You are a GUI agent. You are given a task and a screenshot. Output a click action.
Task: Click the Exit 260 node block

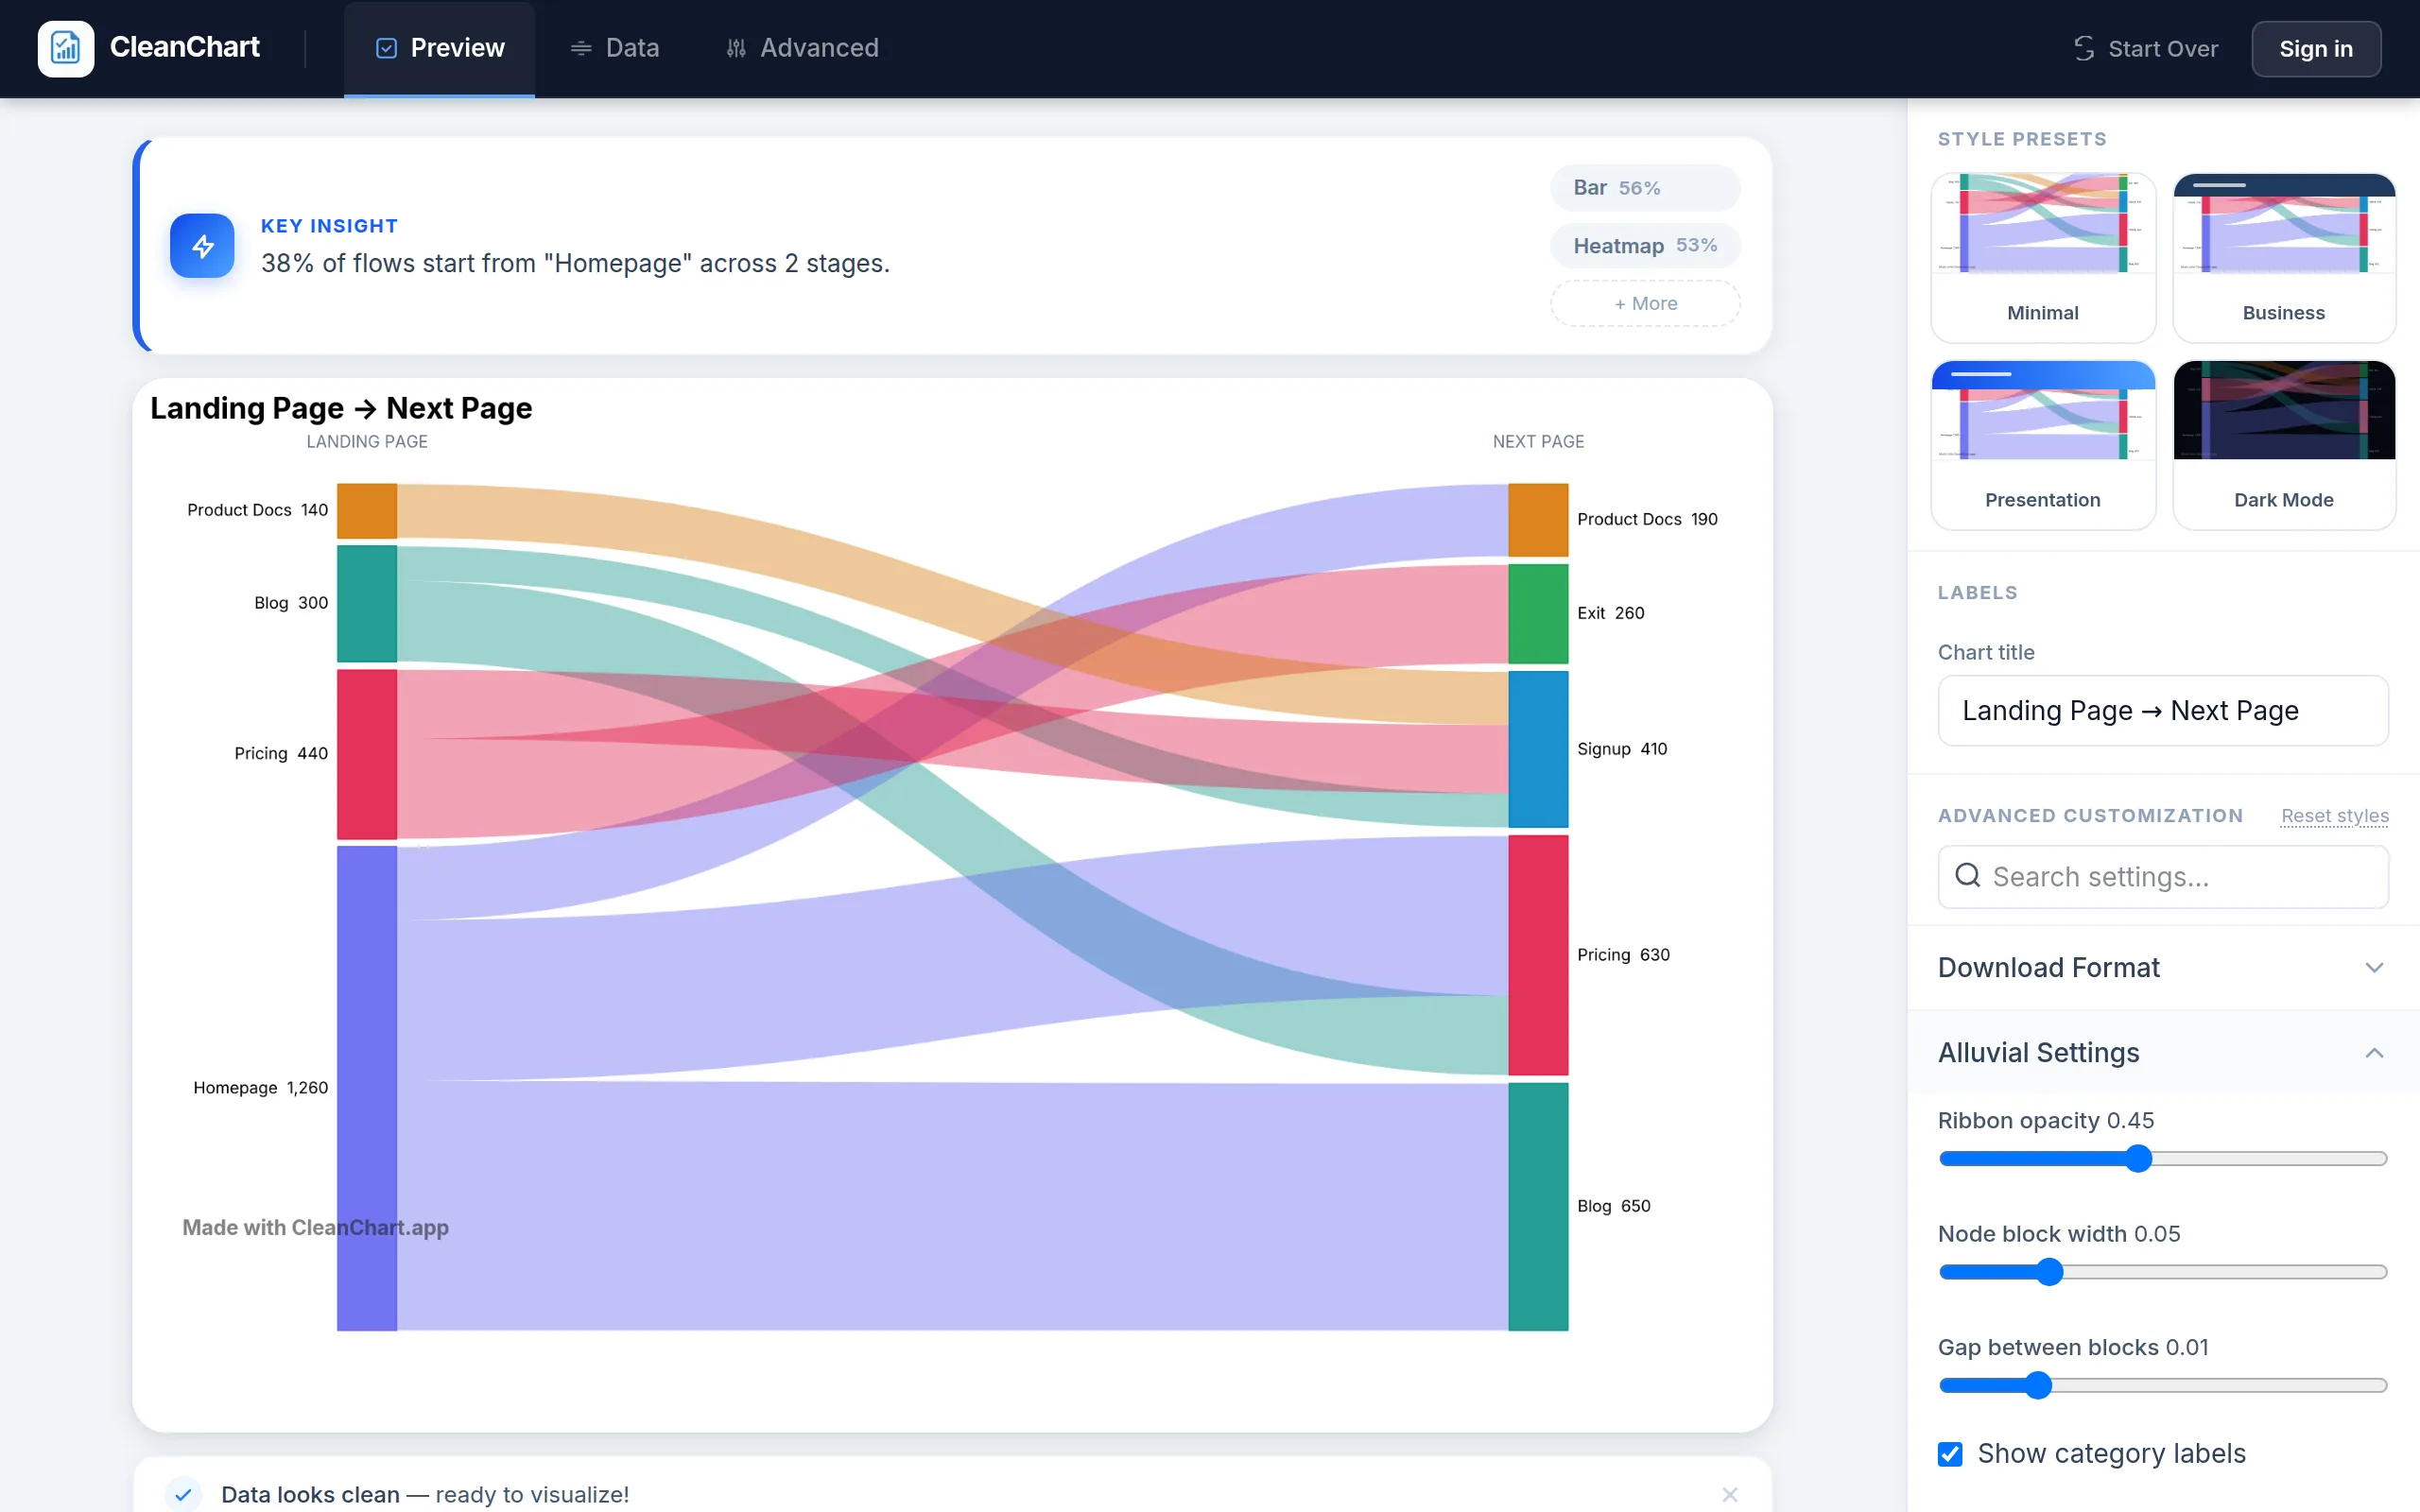1538,614
